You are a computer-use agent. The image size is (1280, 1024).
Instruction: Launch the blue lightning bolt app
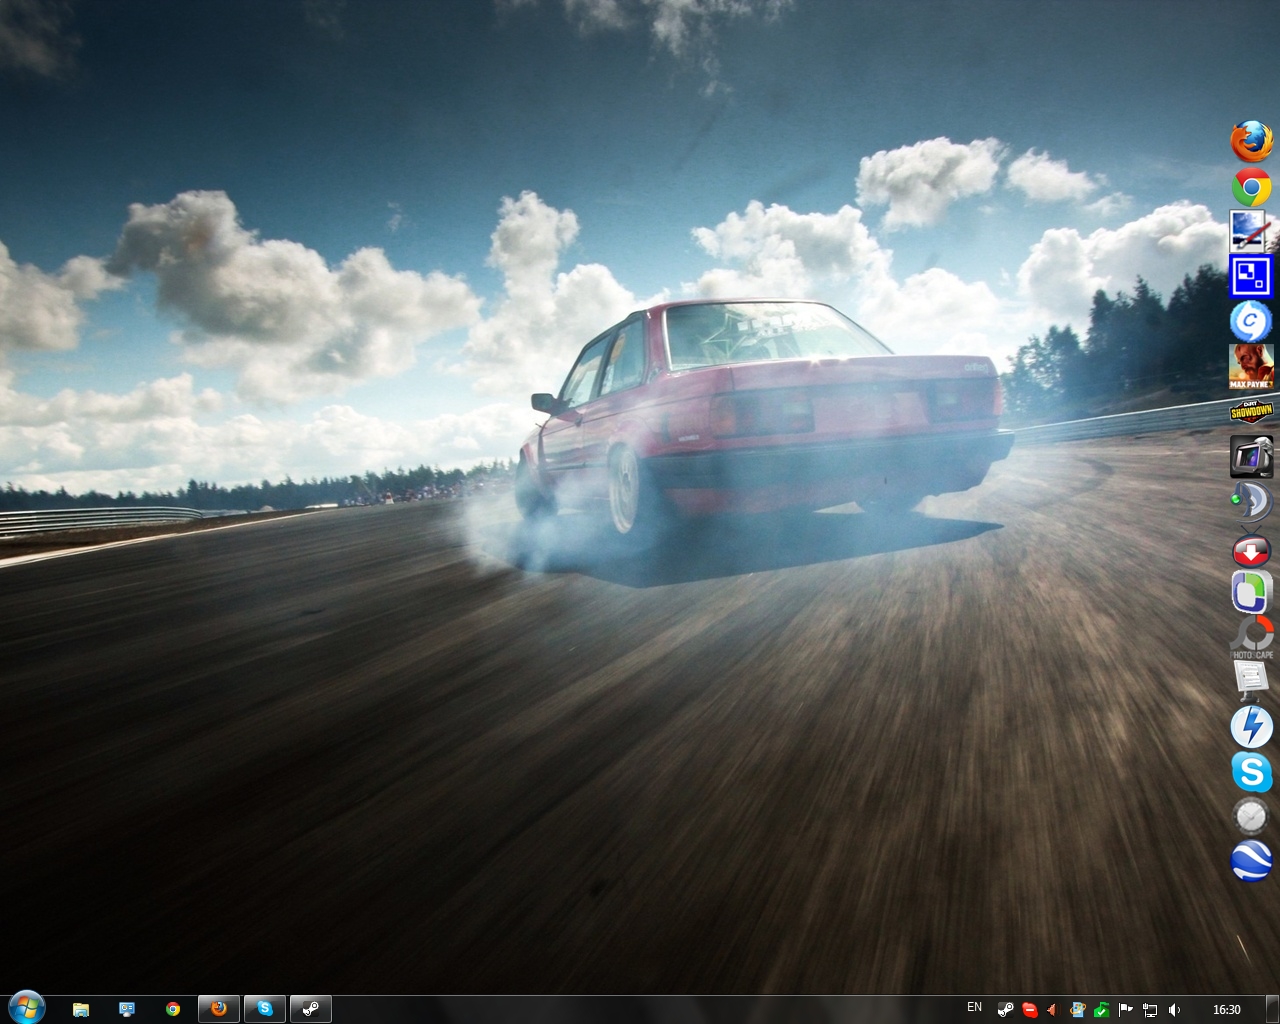pyautogui.click(x=1251, y=726)
